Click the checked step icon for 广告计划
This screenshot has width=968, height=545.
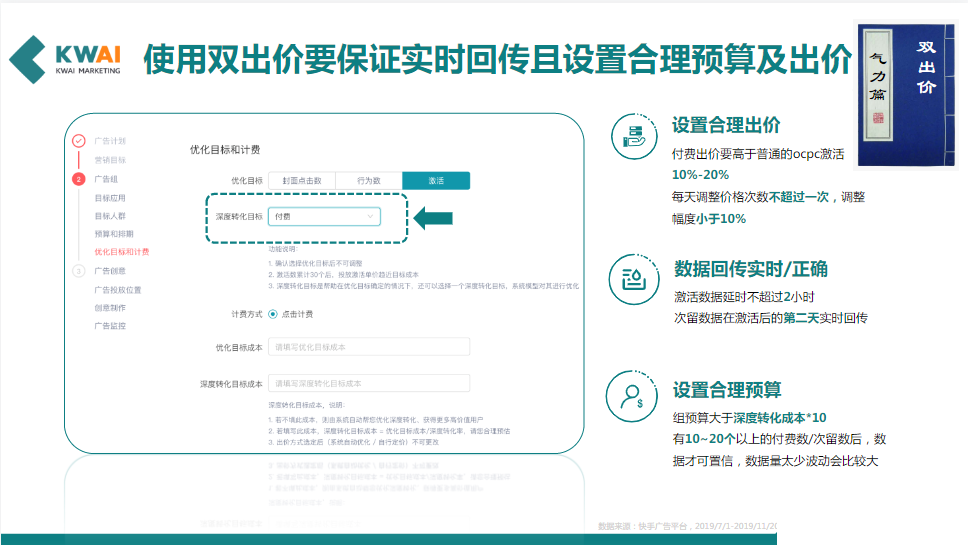(x=78, y=141)
